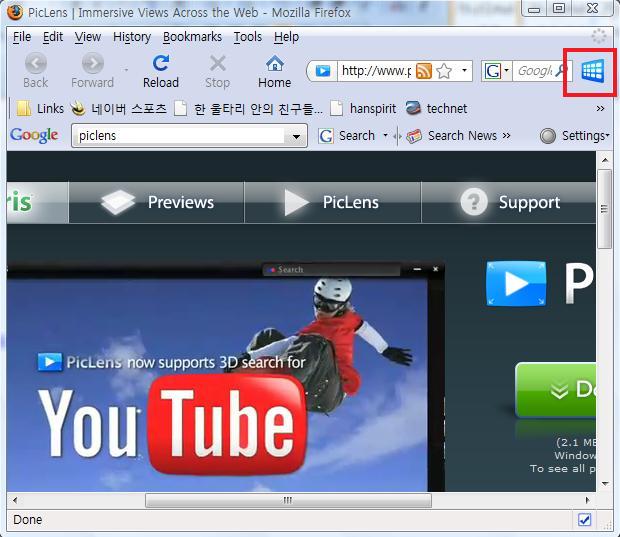Open the address bar history dropdown arrow
The width and height of the screenshot is (620, 537).
(x=464, y=71)
